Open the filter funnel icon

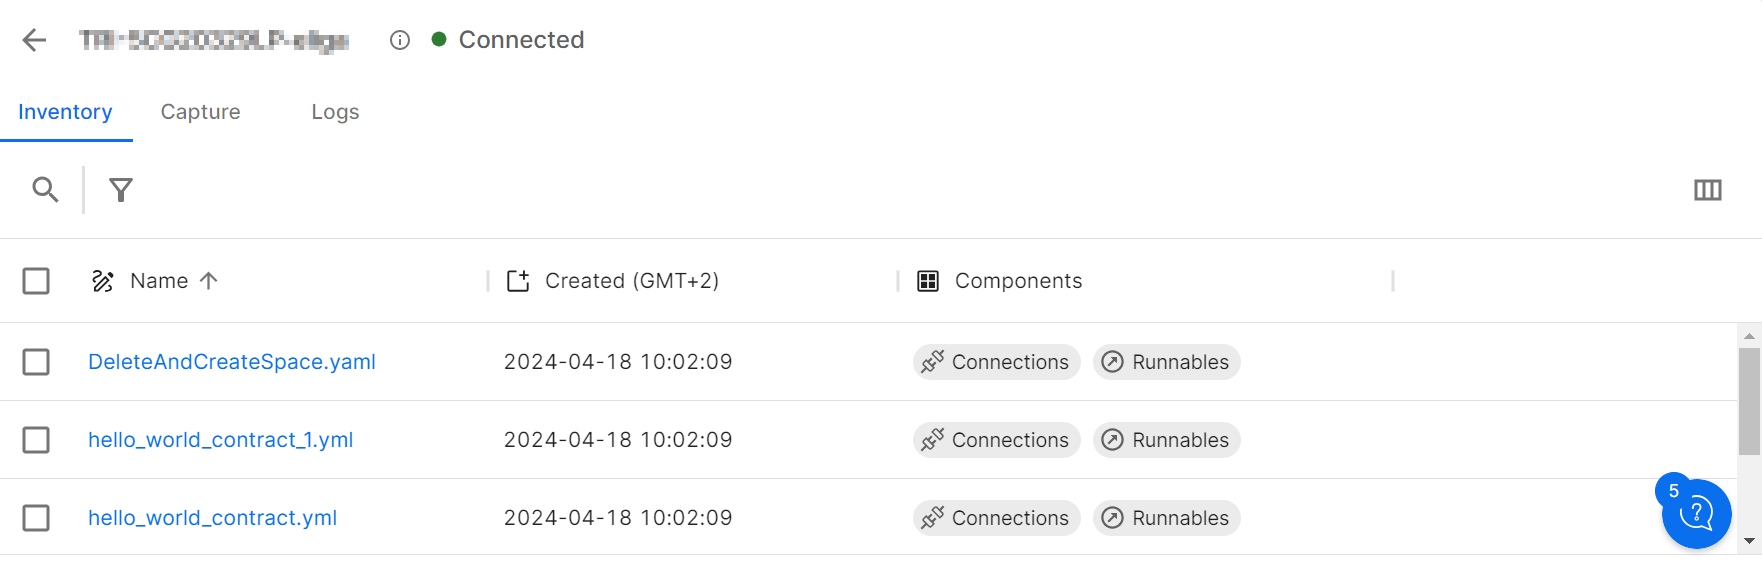pyautogui.click(x=121, y=189)
